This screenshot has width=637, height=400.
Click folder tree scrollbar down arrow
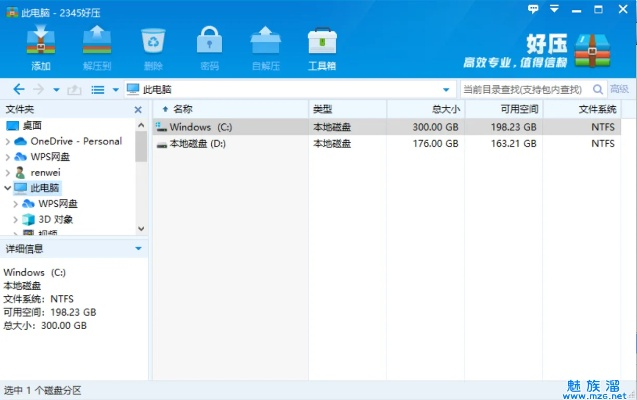click(141, 229)
